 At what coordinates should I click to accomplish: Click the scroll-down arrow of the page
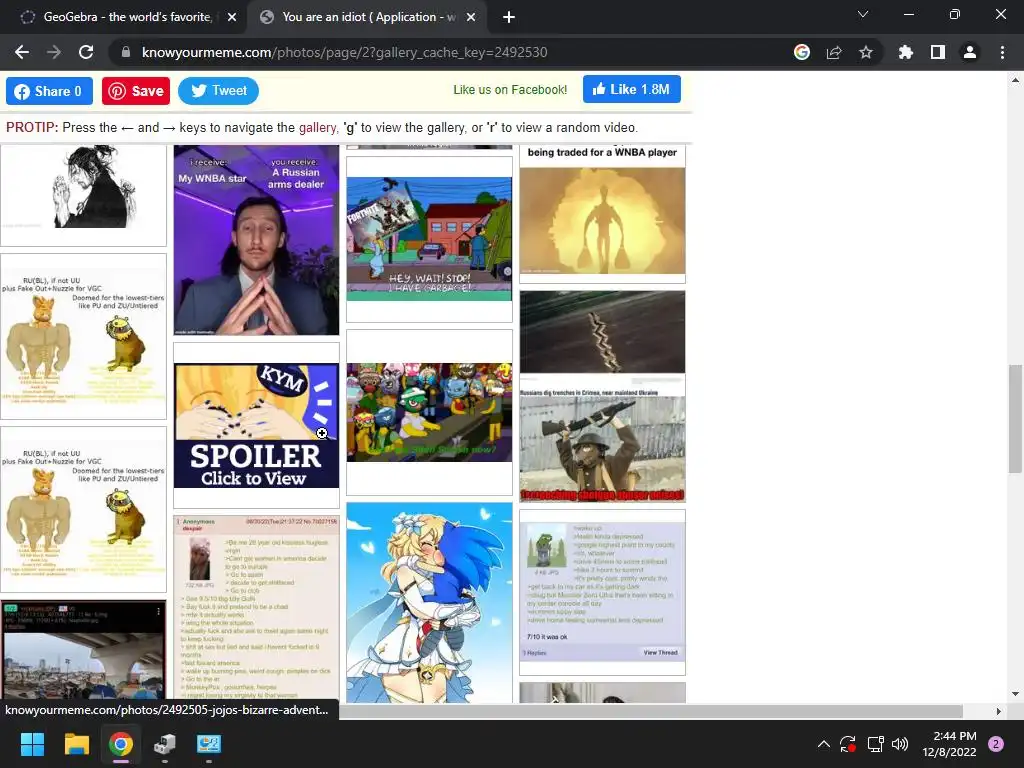[x=1015, y=694]
